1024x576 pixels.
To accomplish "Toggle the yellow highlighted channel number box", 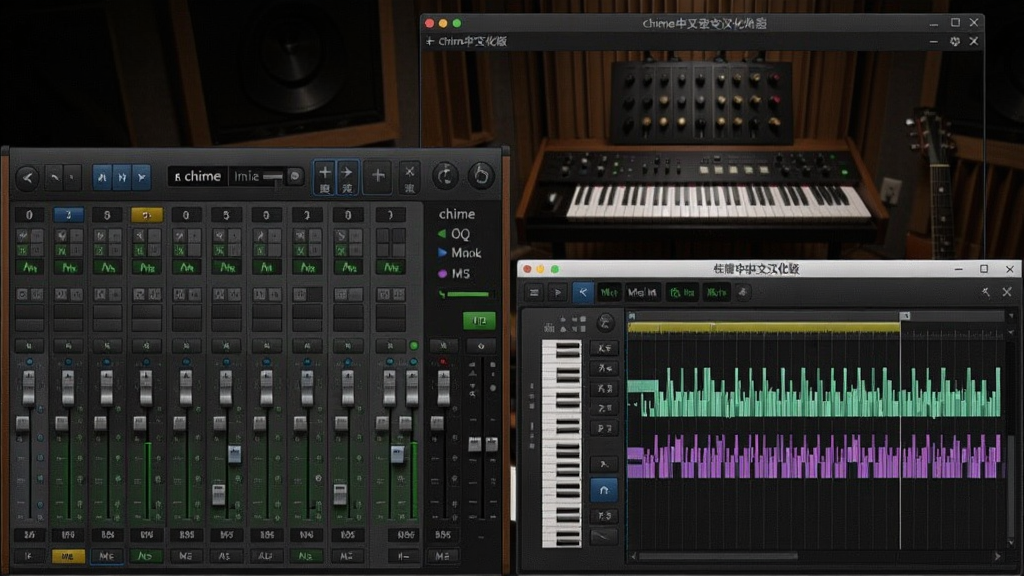I will pyautogui.click(x=147, y=214).
